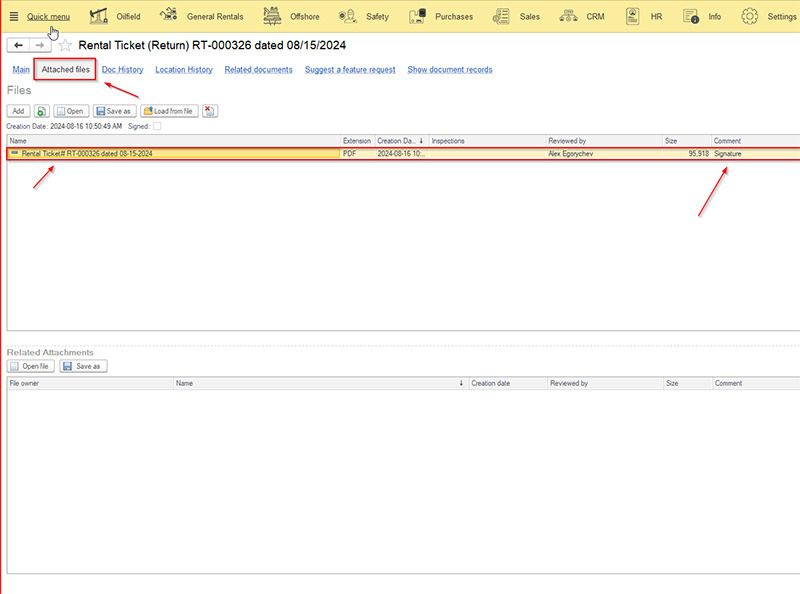
Task: Switch to the Attached files tab
Action: coord(65,69)
